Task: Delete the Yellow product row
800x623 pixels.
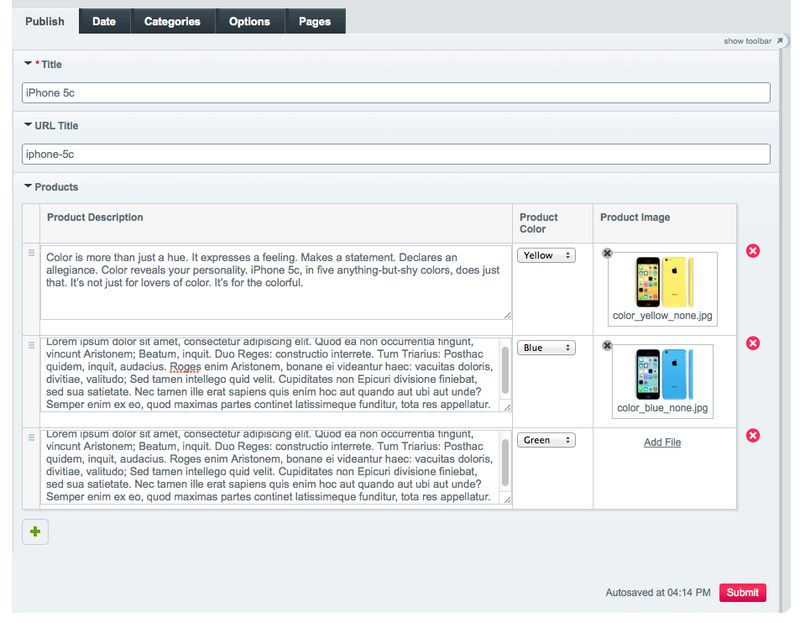Action: coord(753,251)
